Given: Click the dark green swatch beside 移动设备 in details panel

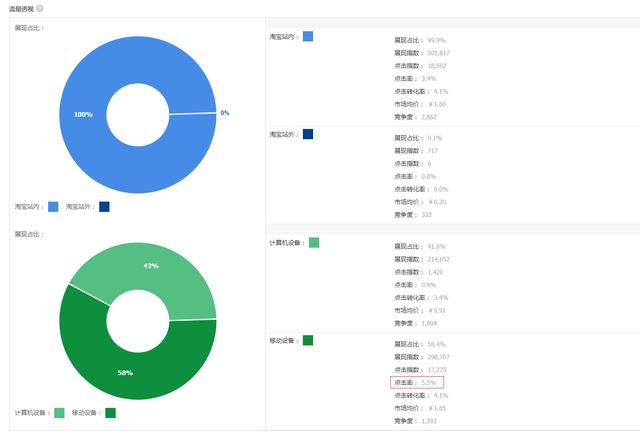Looking at the screenshot, I should (x=308, y=340).
